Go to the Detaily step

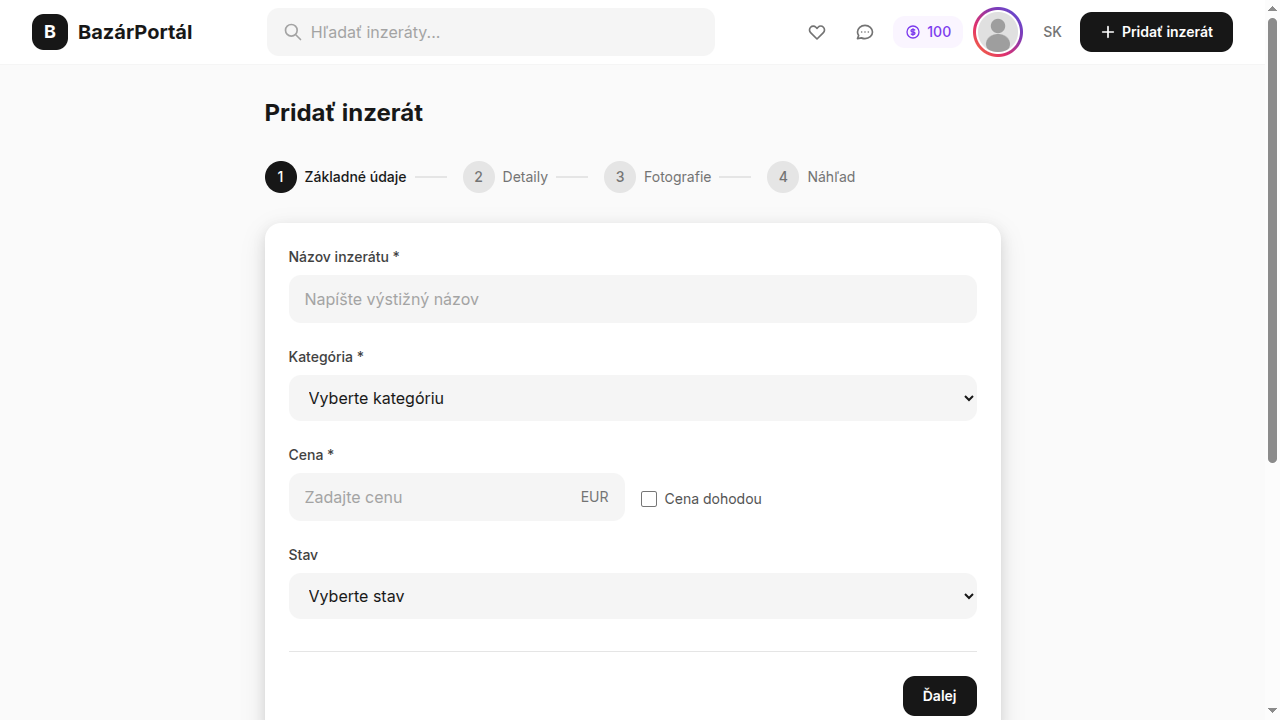[x=524, y=177]
